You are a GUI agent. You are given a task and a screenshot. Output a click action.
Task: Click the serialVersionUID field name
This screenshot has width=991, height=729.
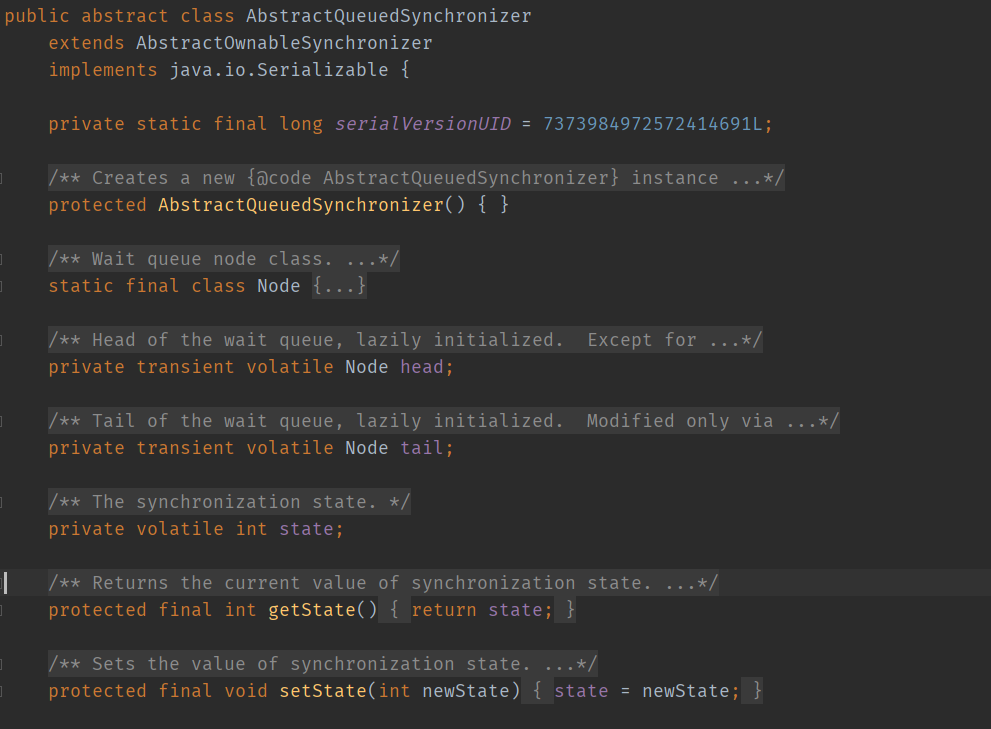(423, 124)
